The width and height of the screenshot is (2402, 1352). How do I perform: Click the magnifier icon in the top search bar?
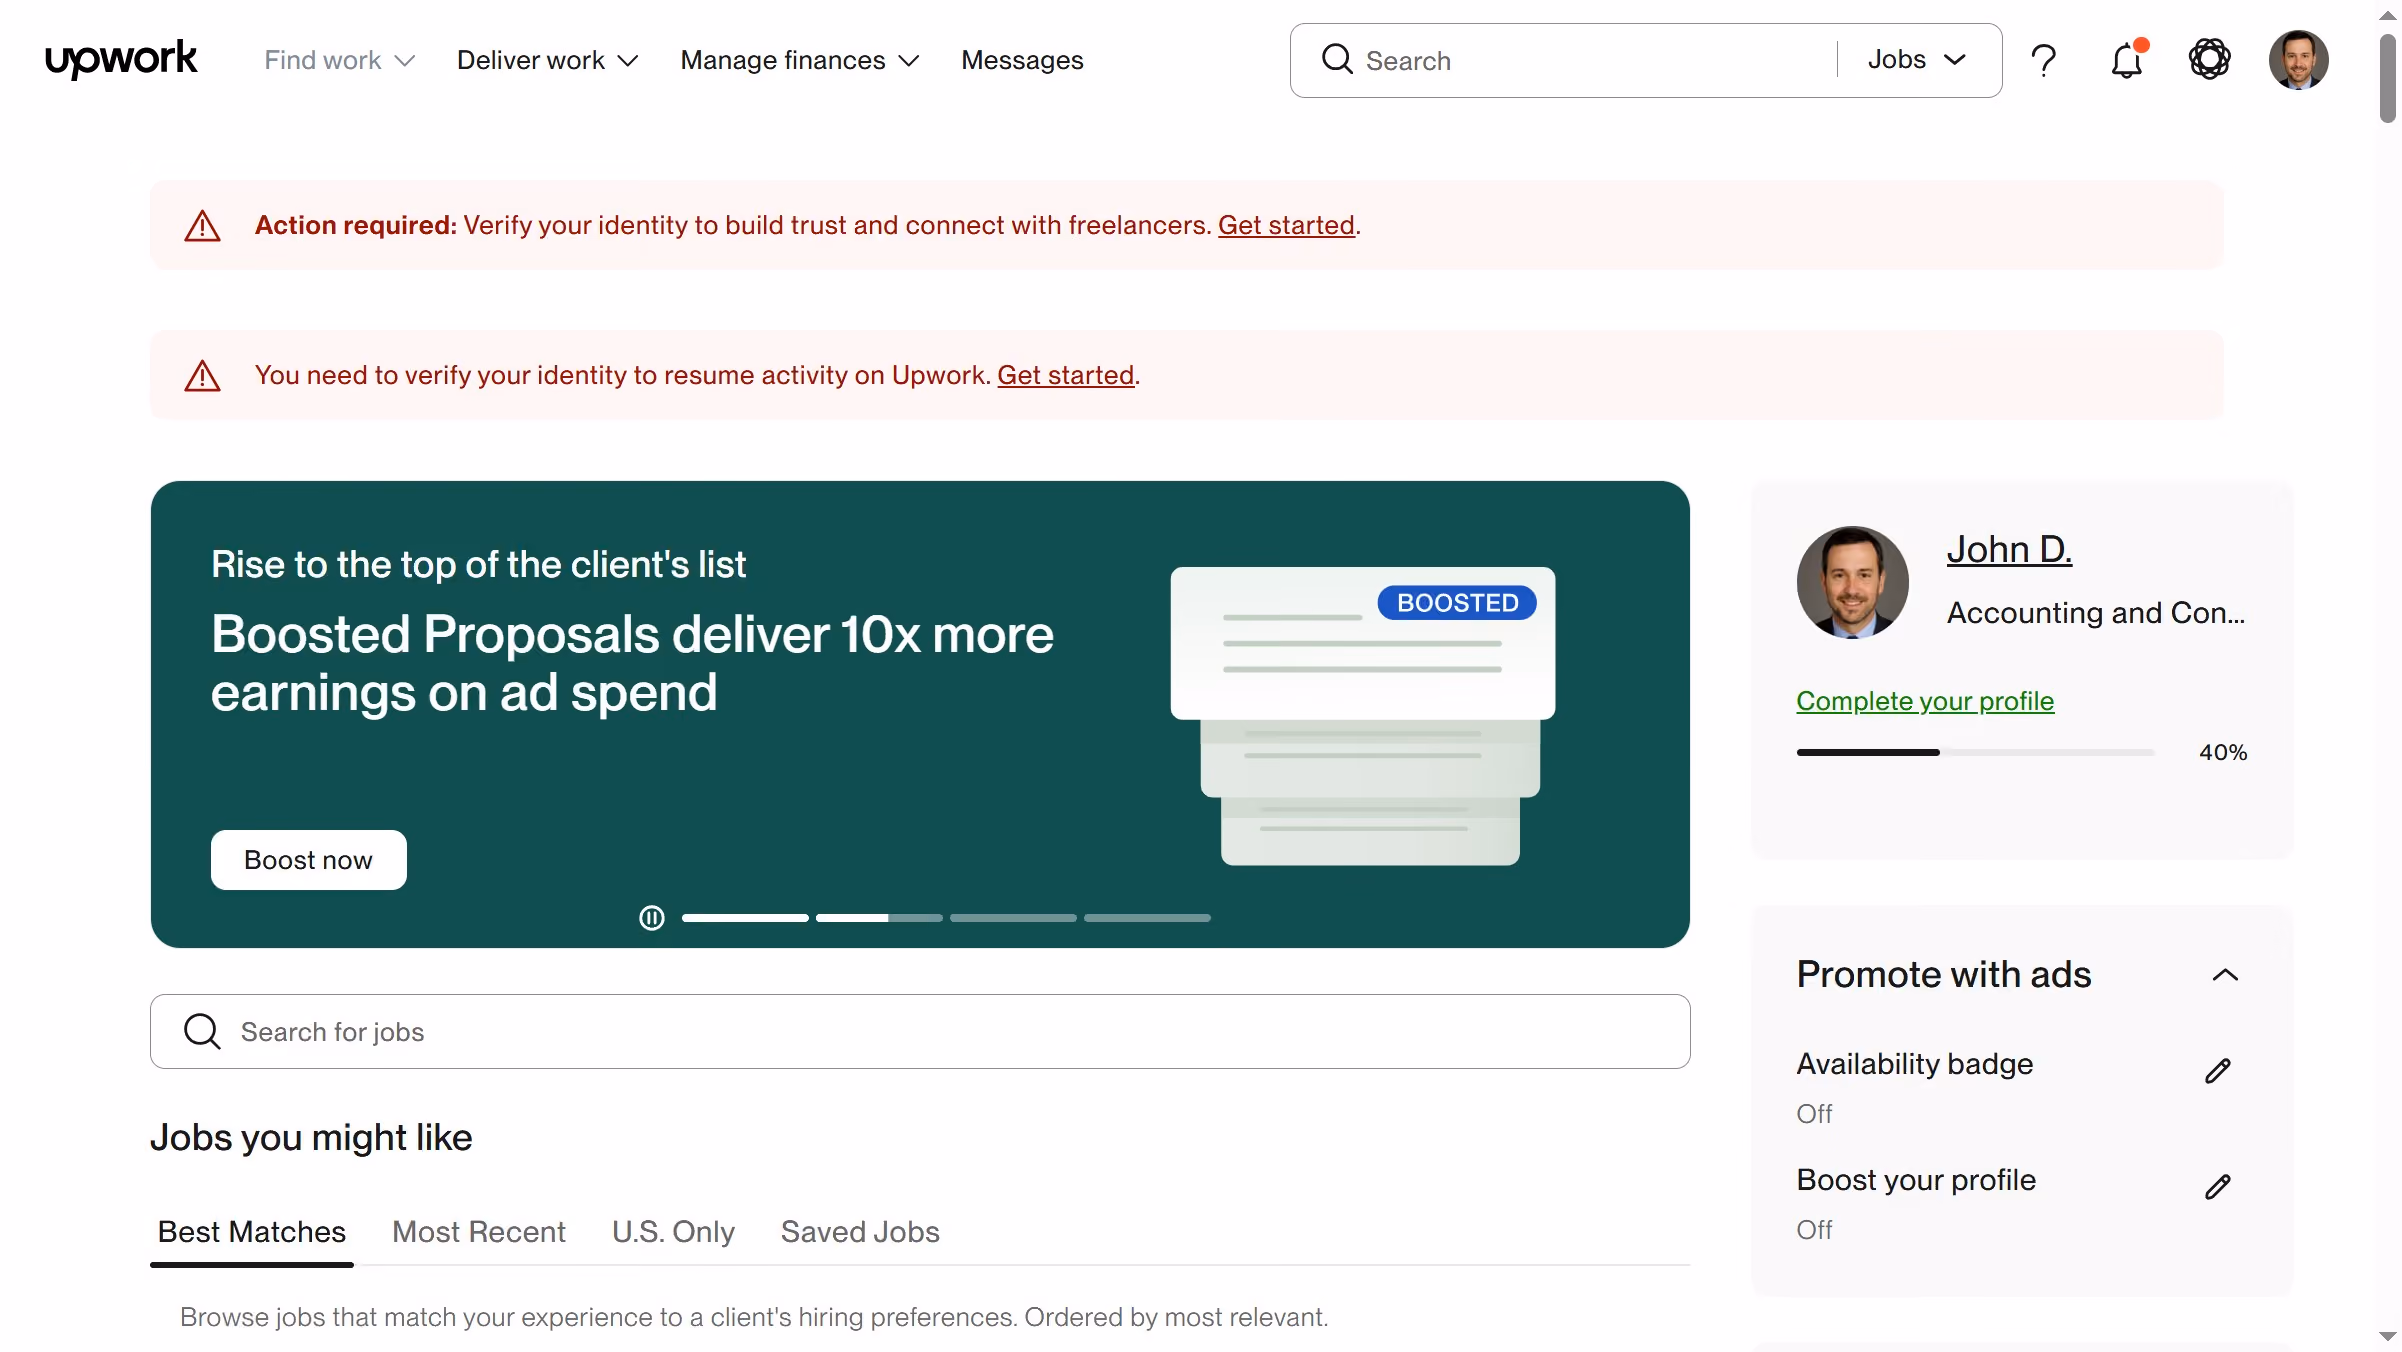pyautogui.click(x=1337, y=60)
